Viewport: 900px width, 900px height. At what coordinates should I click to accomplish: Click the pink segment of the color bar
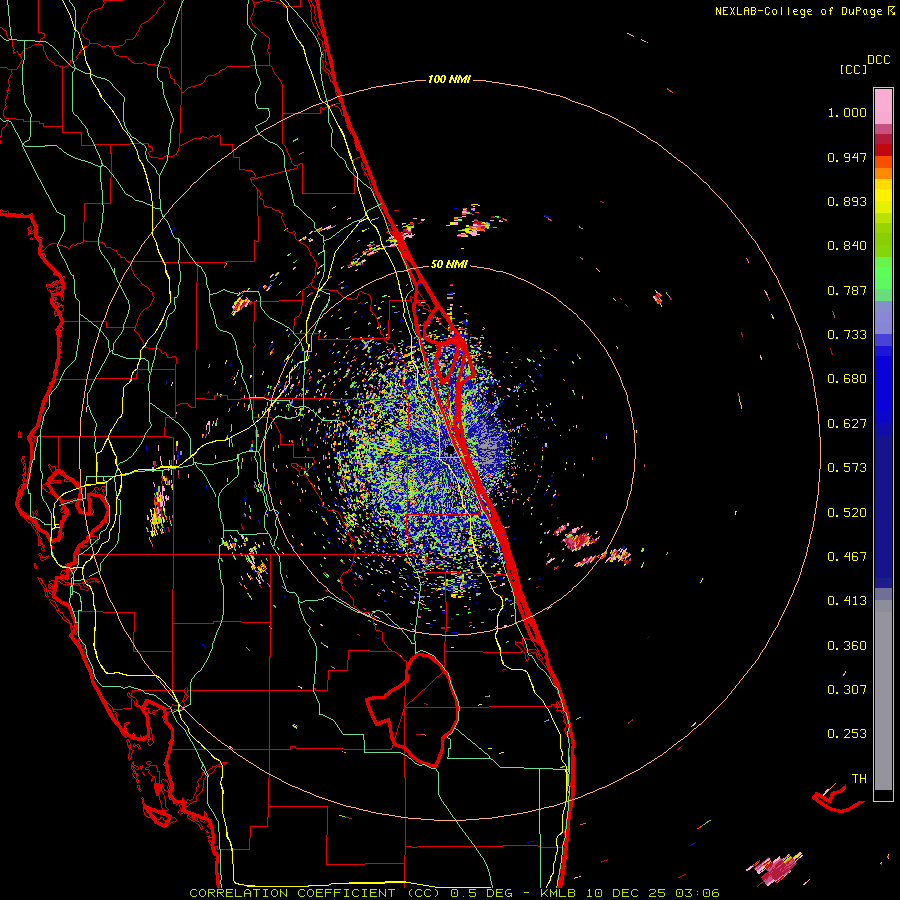(883, 107)
